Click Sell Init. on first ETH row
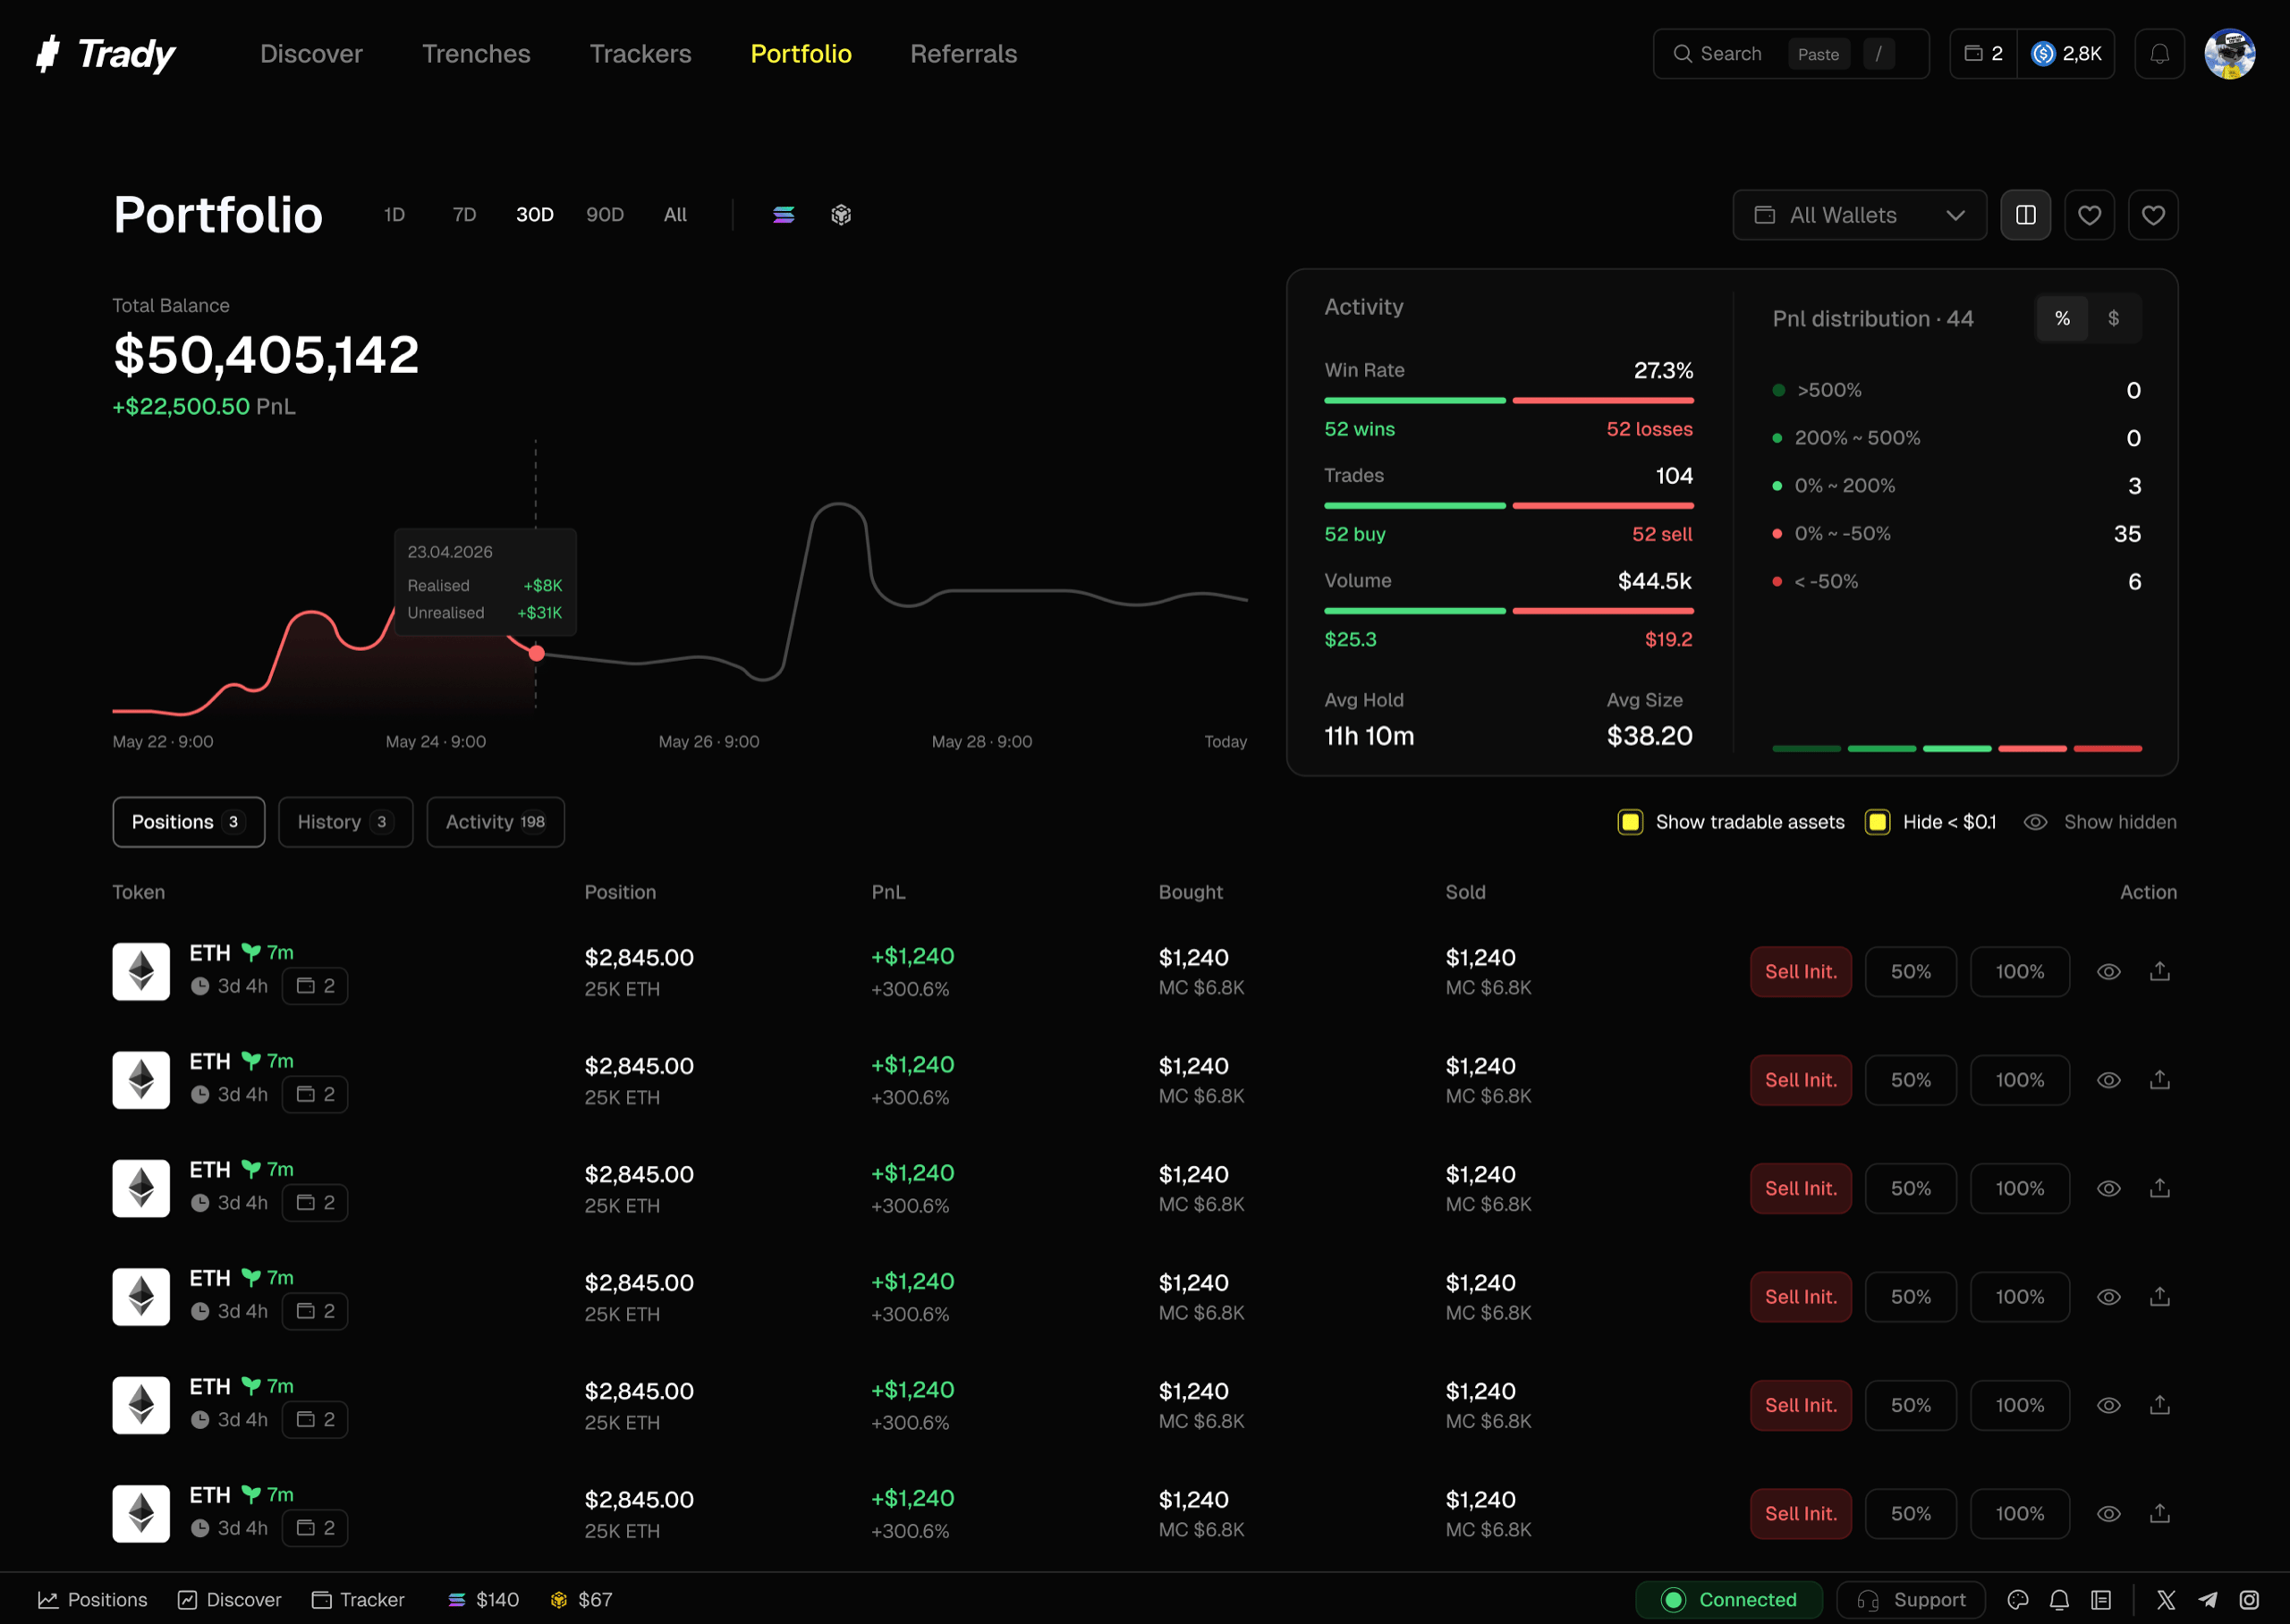The image size is (2290, 1624). [1800, 971]
